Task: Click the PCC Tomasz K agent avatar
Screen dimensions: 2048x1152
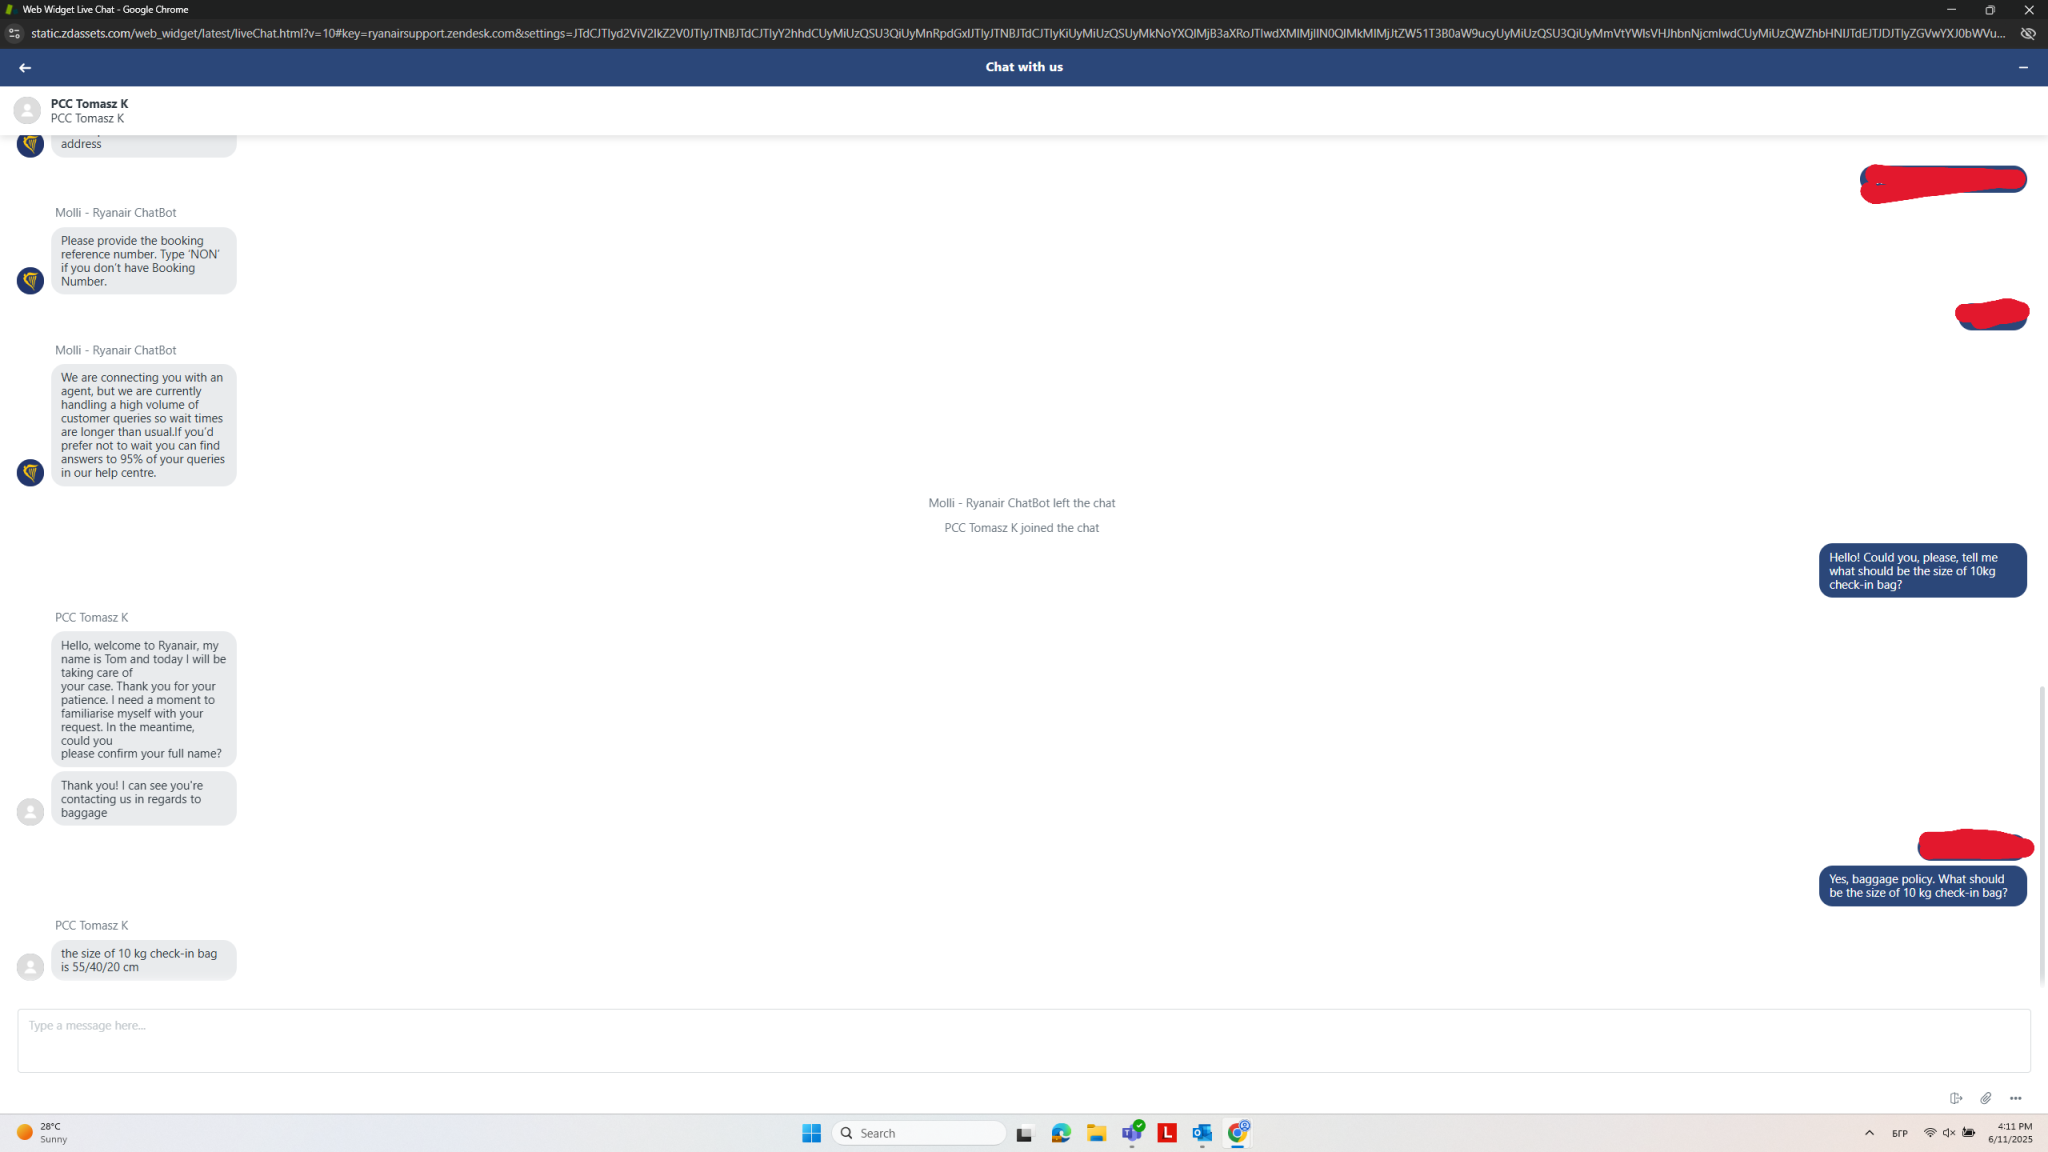Action: pos(27,110)
